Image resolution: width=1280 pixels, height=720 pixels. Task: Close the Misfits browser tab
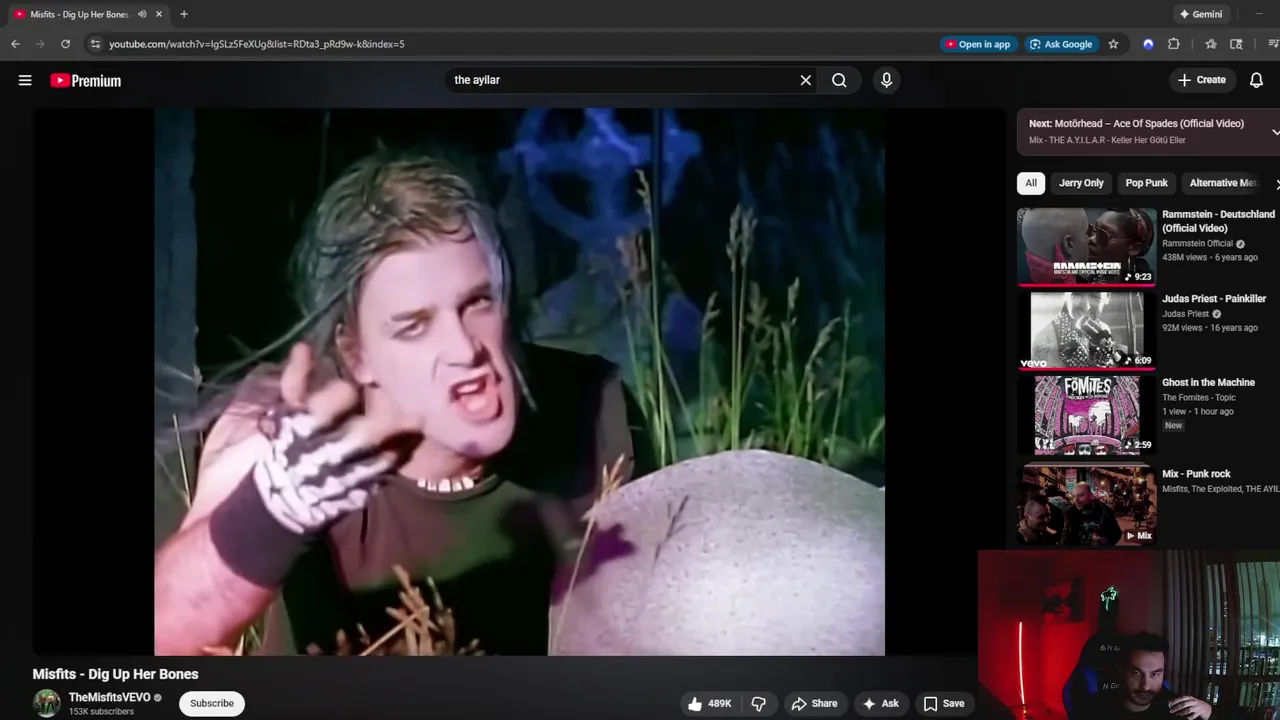pos(158,14)
